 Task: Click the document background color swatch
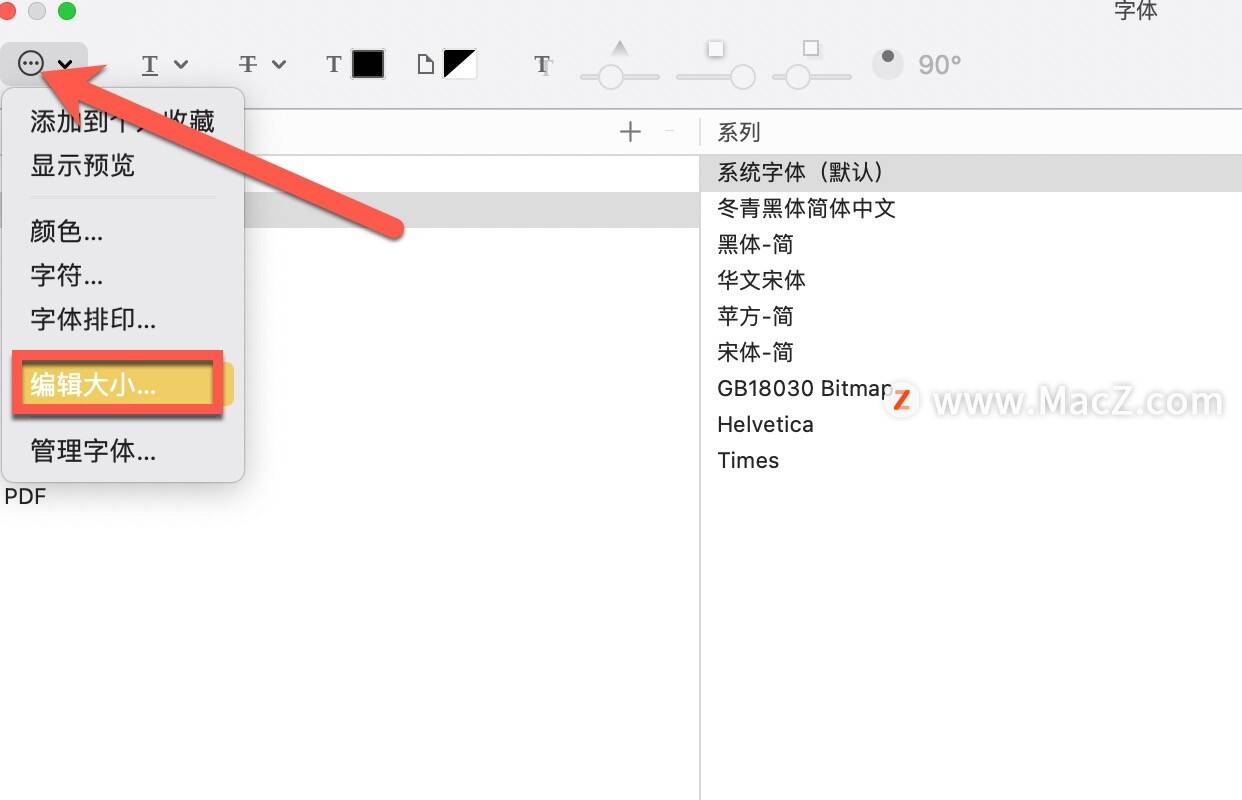(459, 65)
